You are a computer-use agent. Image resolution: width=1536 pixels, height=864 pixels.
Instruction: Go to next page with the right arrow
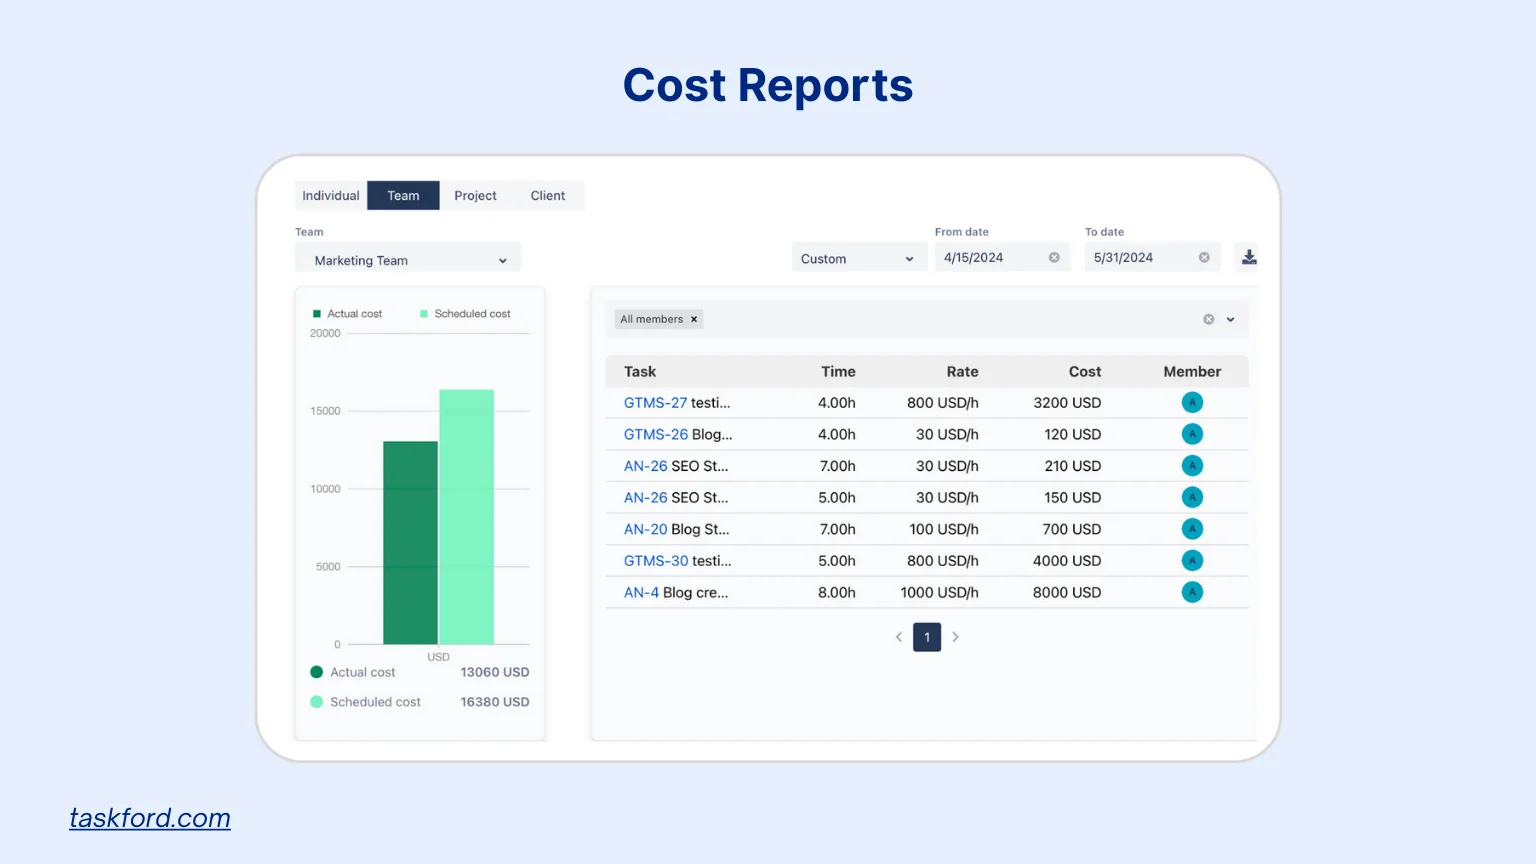click(x=955, y=637)
